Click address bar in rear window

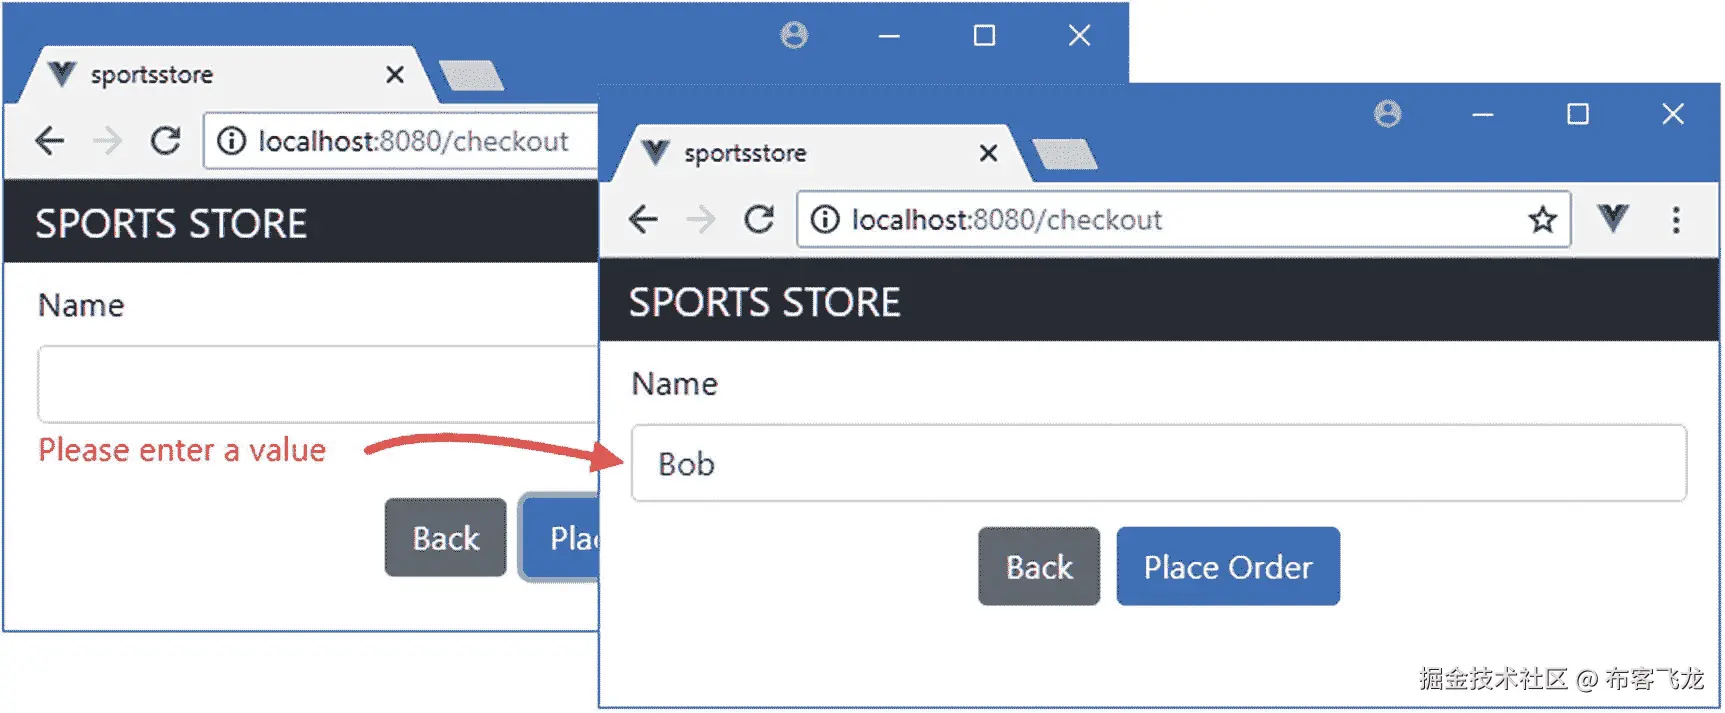pos(401,141)
